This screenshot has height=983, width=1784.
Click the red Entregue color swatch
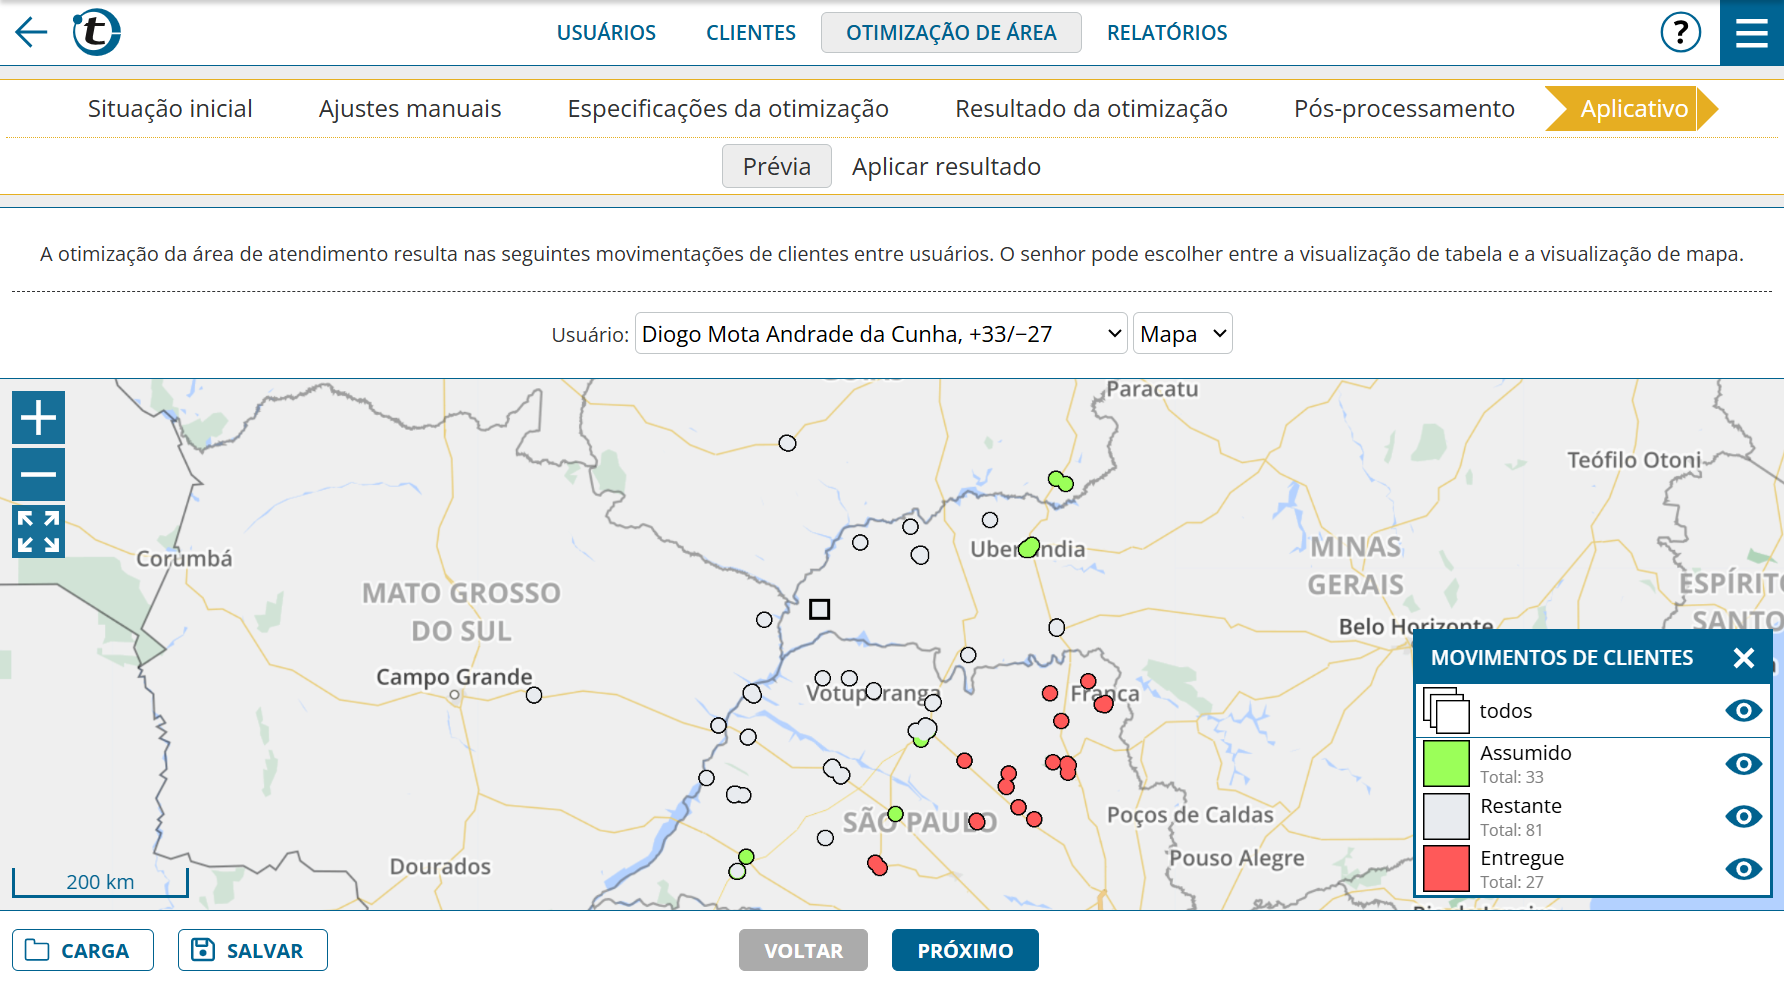(1445, 869)
